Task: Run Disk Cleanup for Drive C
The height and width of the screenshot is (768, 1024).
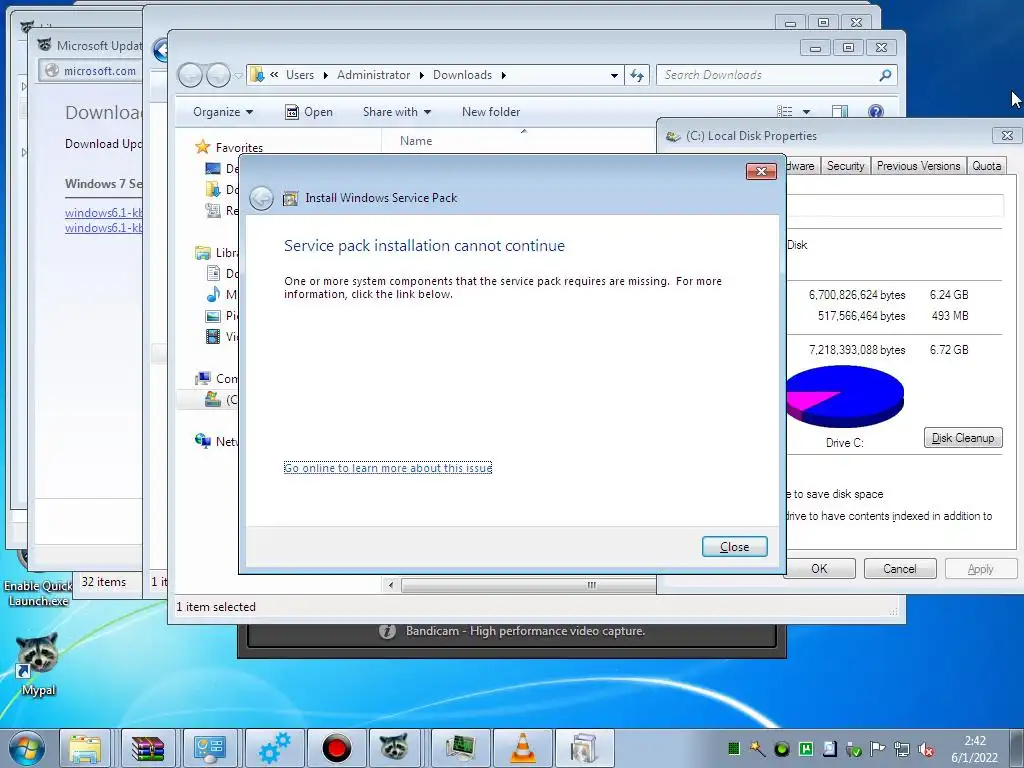Action: click(963, 438)
